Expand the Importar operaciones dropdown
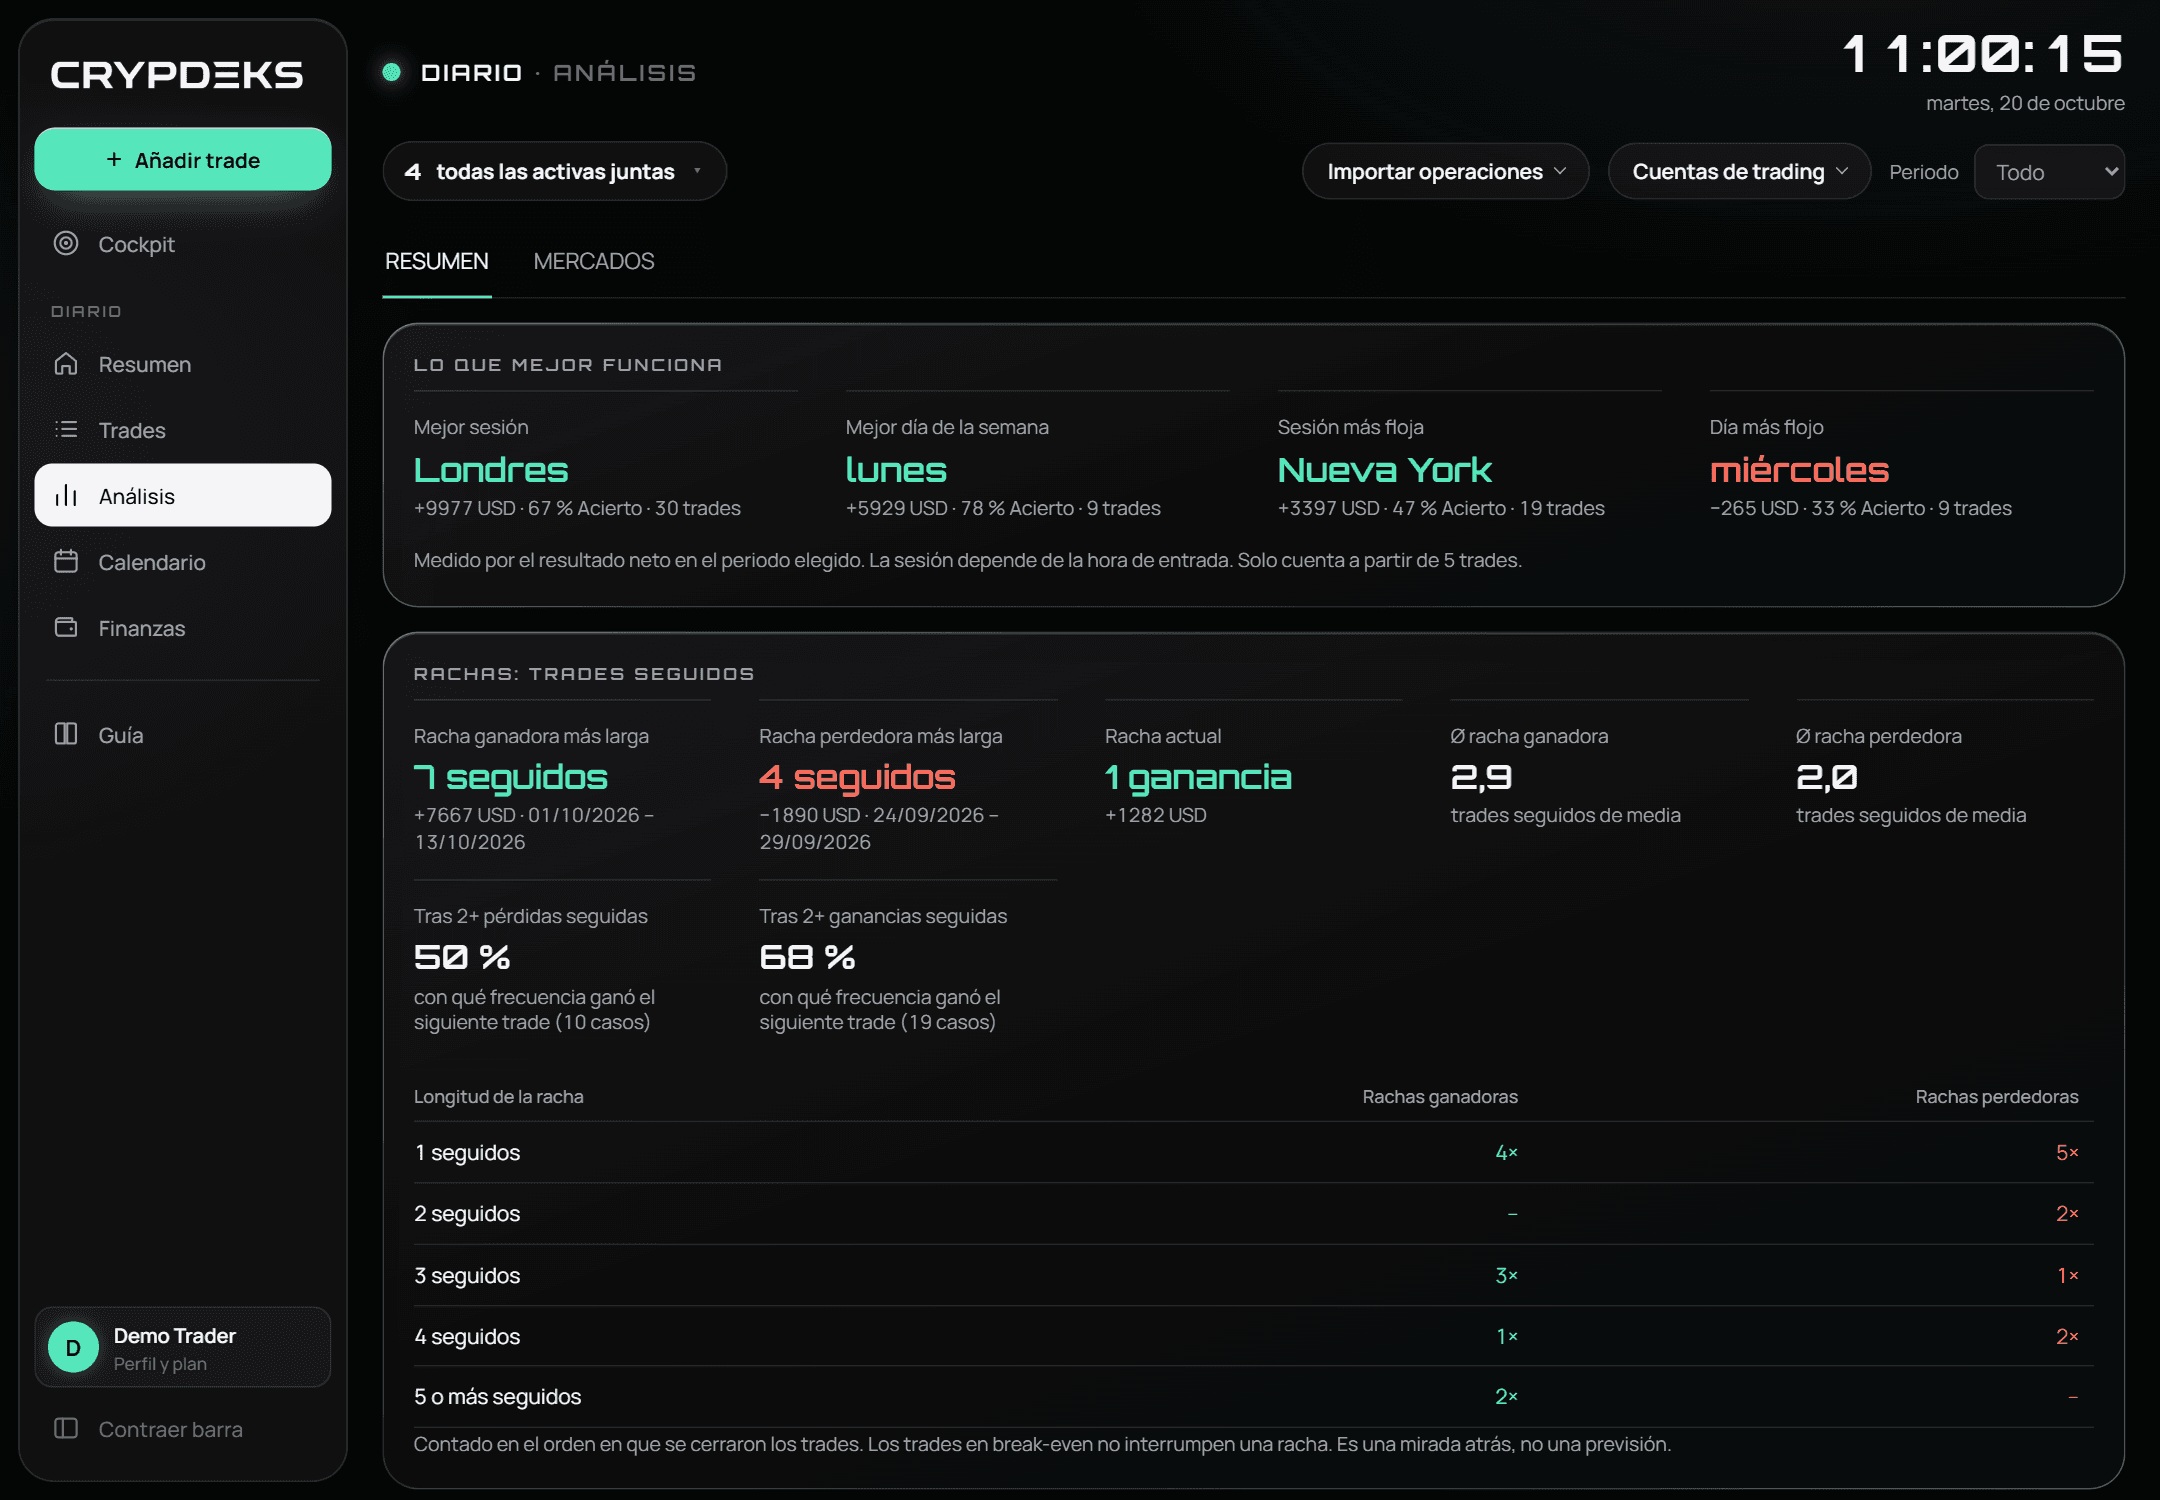This screenshot has width=2160, height=1500. [x=1445, y=171]
